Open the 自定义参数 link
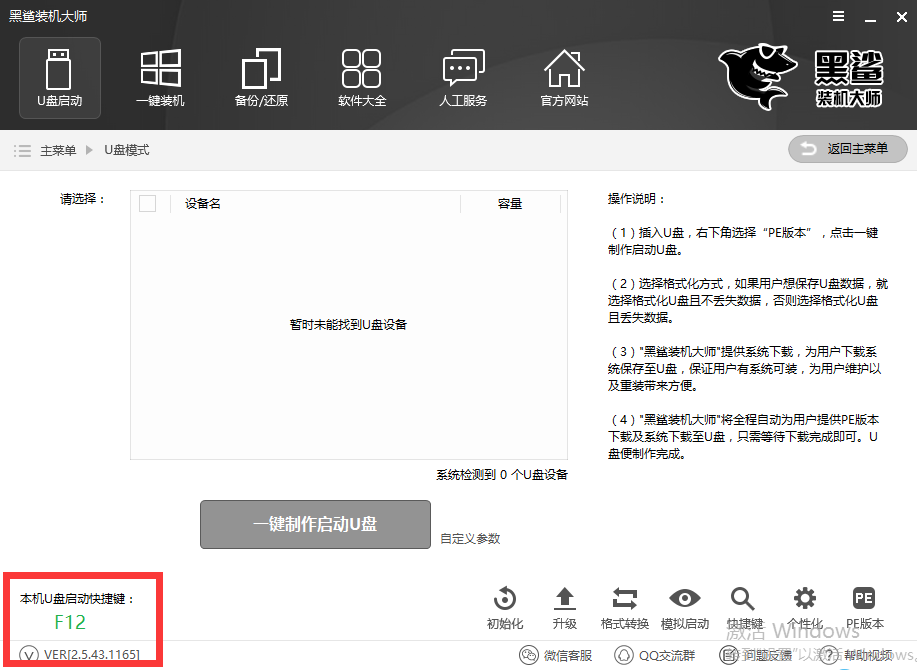This screenshot has width=917, height=670. 470,538
